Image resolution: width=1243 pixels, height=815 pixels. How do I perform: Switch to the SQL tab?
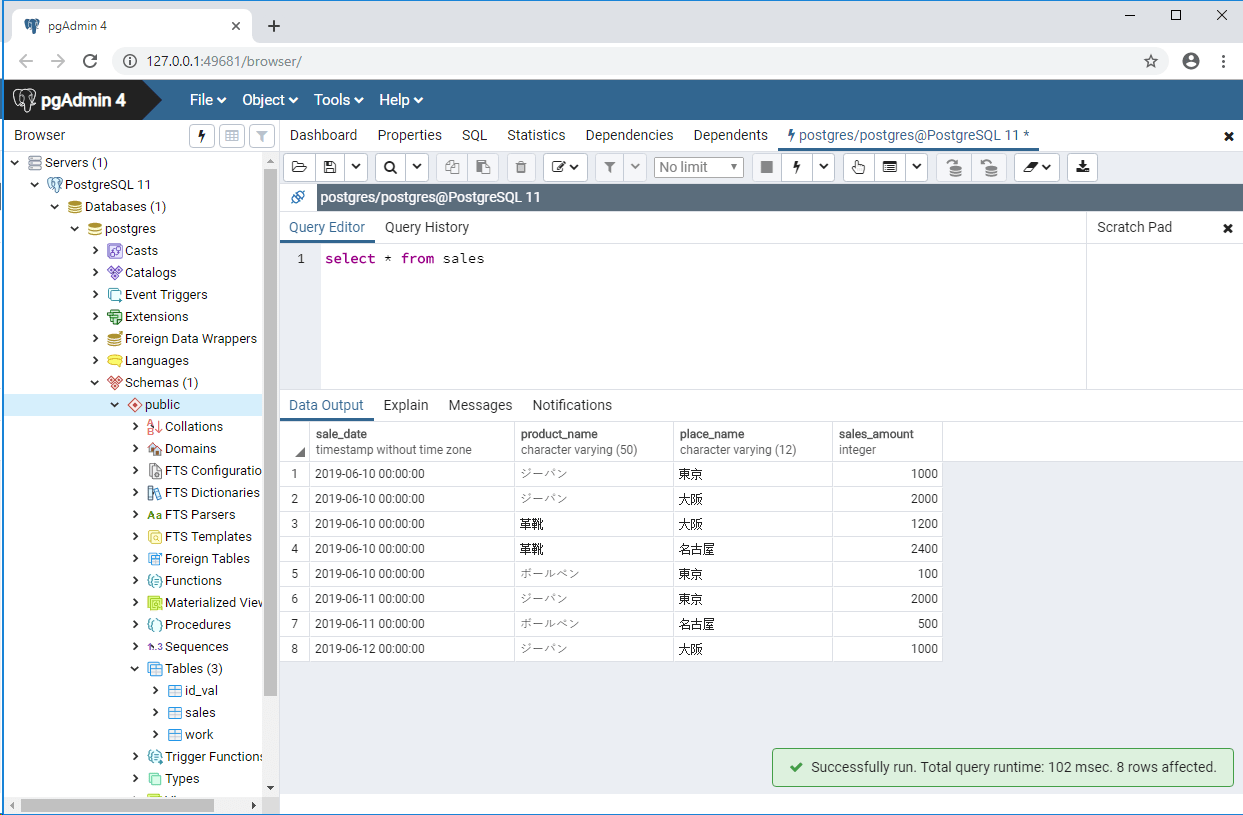tap(474, 135)
